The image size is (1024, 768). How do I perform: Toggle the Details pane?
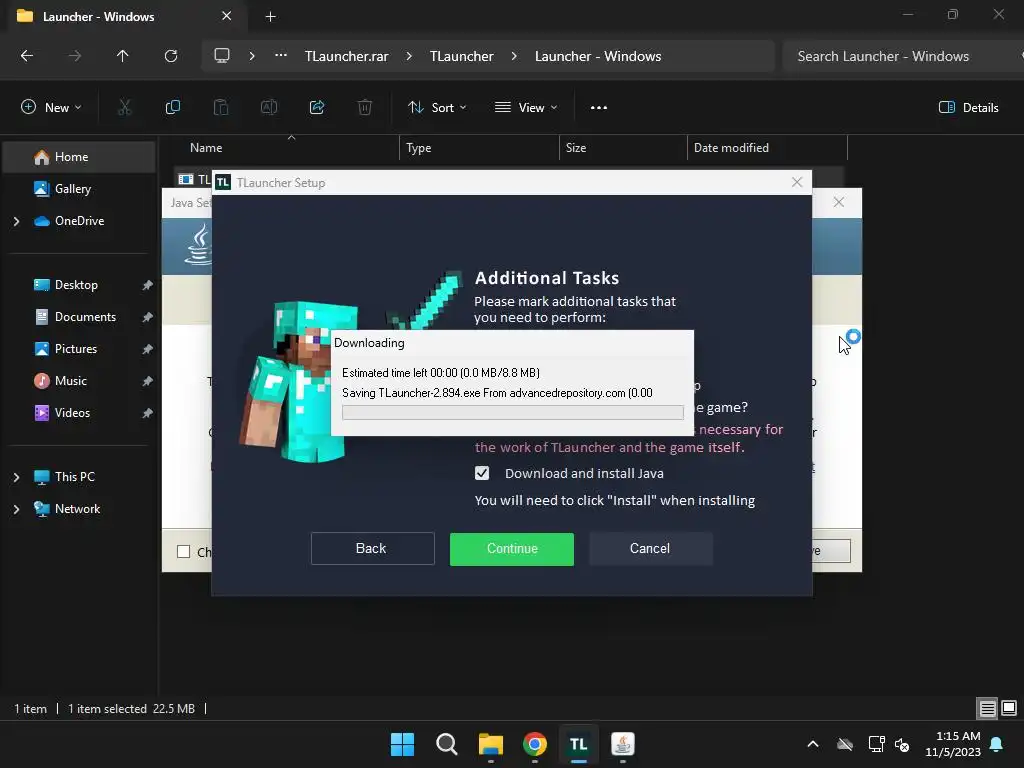pyautogui.click(x=968, y=108)
